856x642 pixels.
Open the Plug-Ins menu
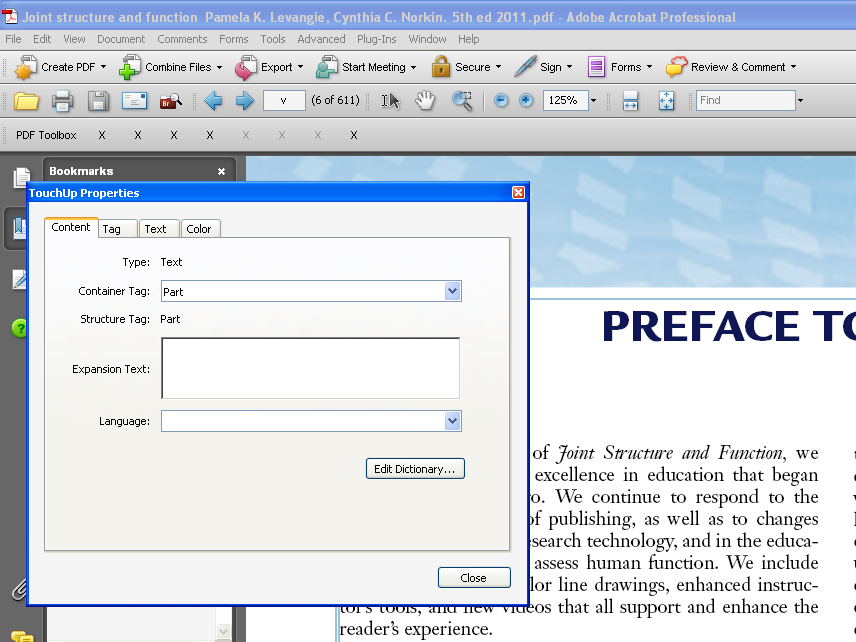(x=377, y=39)
